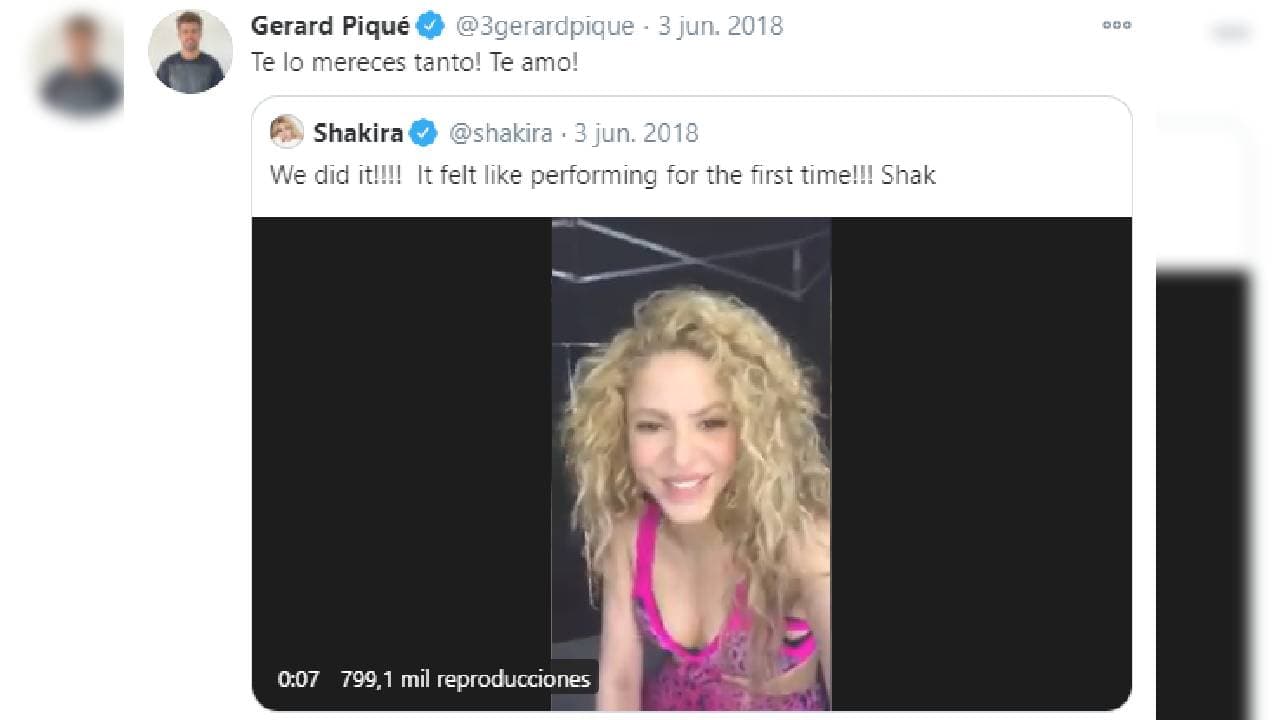Image resolution: width=1280 pixels, height=720 pixels.
Task: Click the date on Shakira's quoted tweet
Action: coord(636,133)
